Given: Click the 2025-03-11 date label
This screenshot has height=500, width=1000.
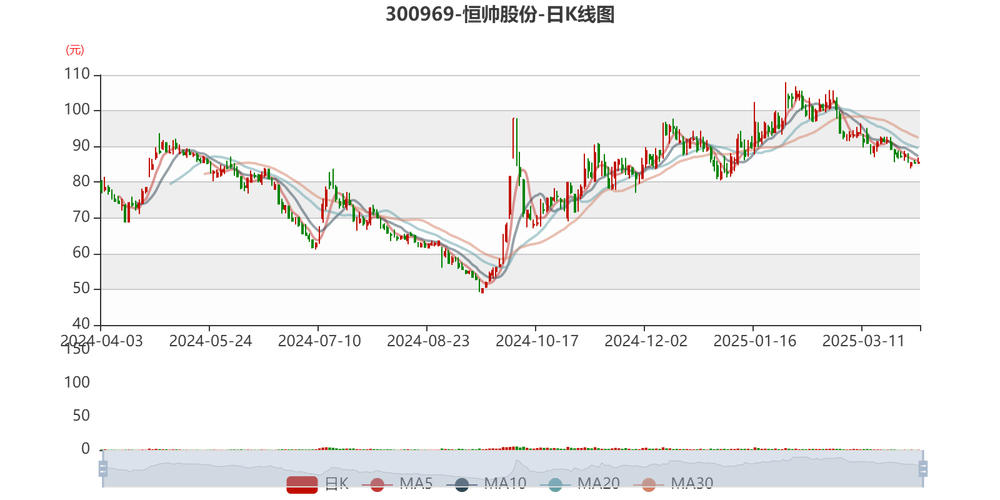Looking at the screenshot, I should click(x=864, y=341).
